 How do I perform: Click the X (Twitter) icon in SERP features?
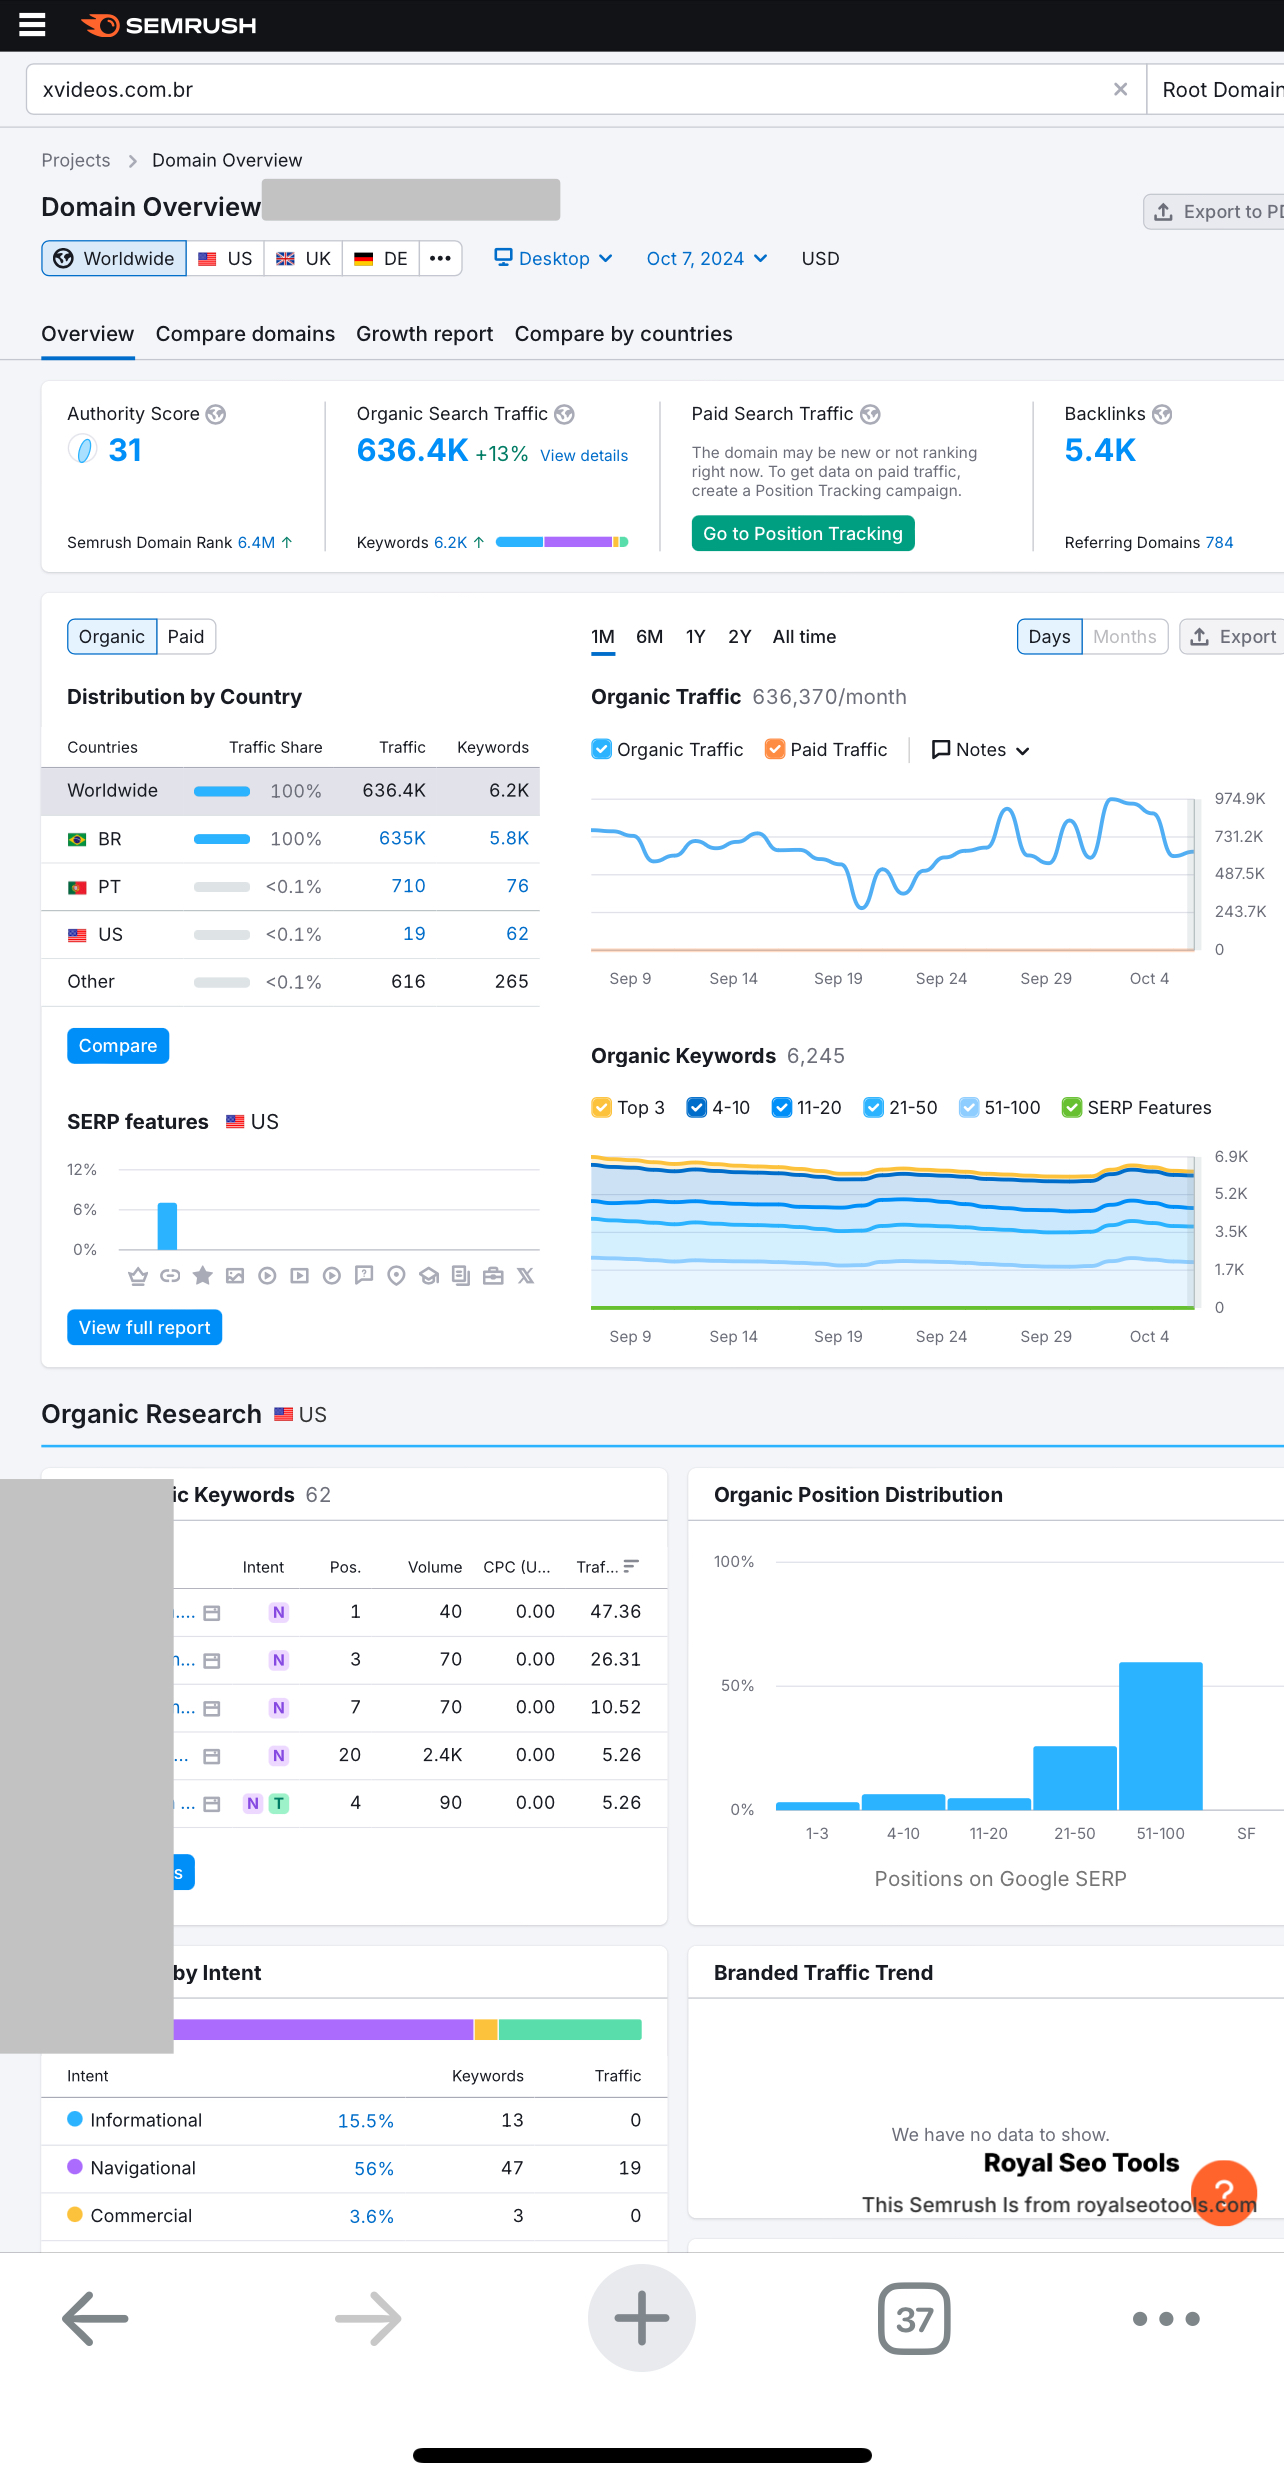coord(526,1276)
